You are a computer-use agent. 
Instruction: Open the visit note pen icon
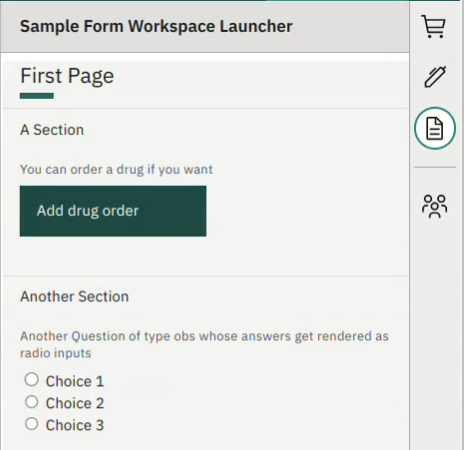(x=435, y=77)
